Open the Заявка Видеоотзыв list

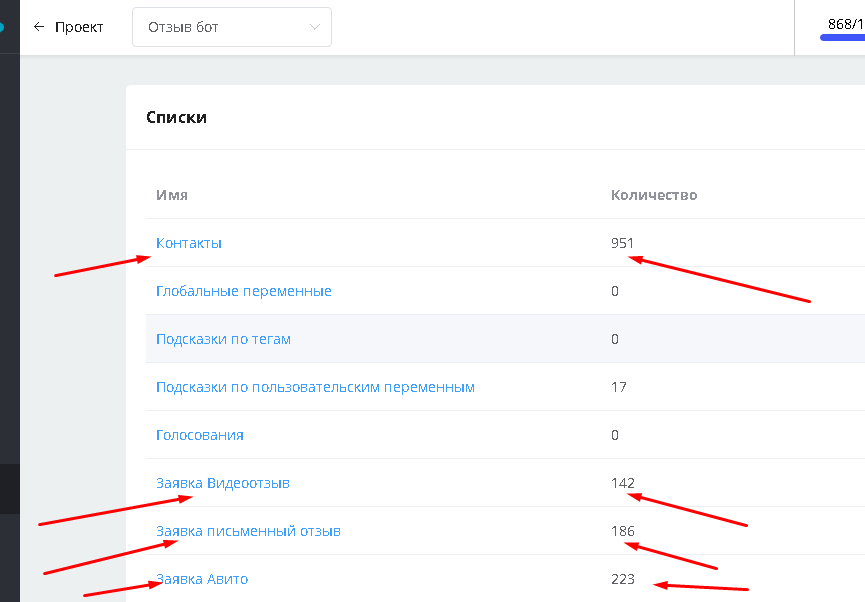point(222,483)
